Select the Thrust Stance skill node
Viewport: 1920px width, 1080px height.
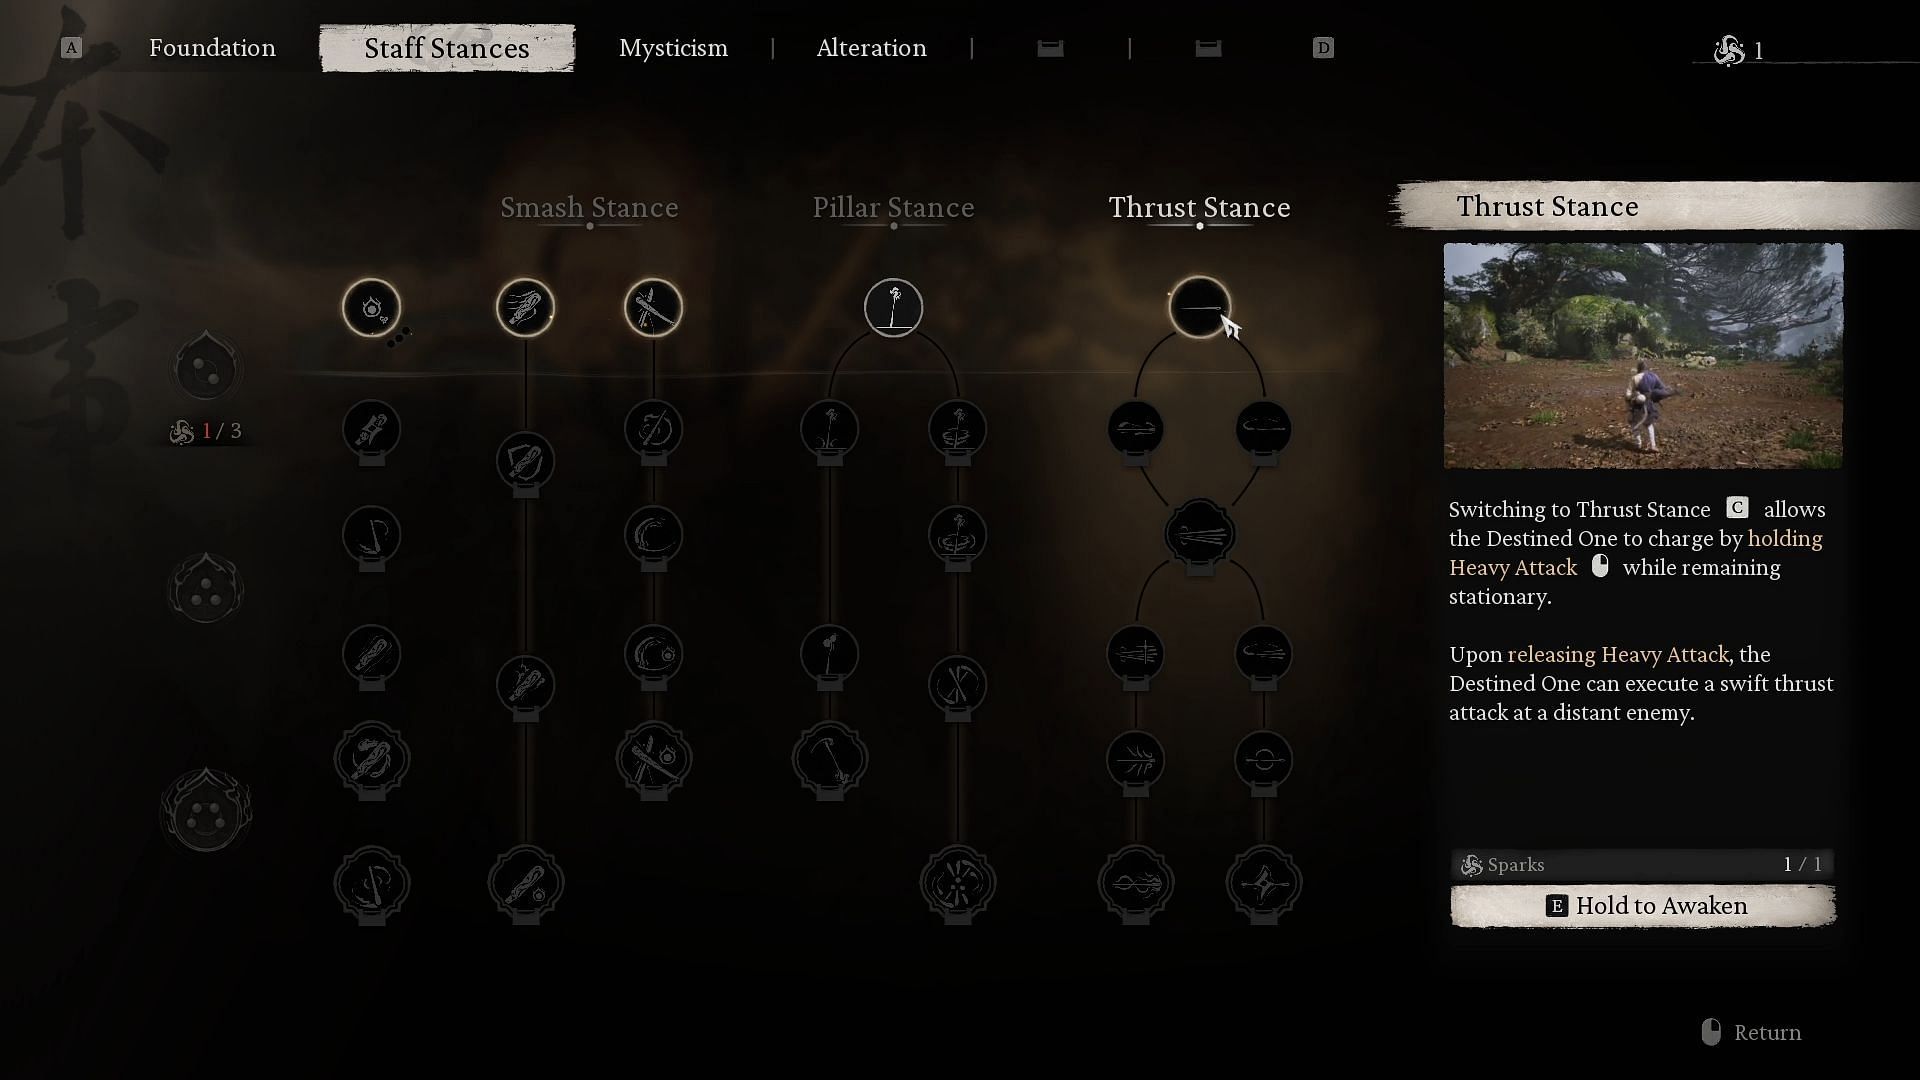tap(1199, 306)
